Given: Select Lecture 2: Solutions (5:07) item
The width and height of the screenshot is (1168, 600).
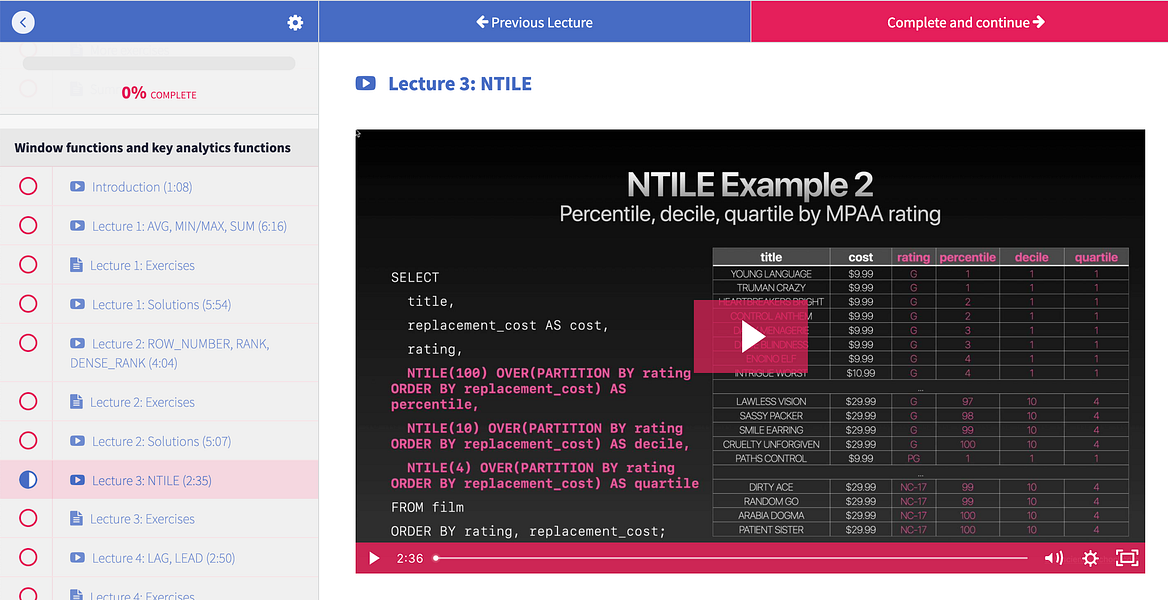Looking at the screenshot, I should (159, 441).
